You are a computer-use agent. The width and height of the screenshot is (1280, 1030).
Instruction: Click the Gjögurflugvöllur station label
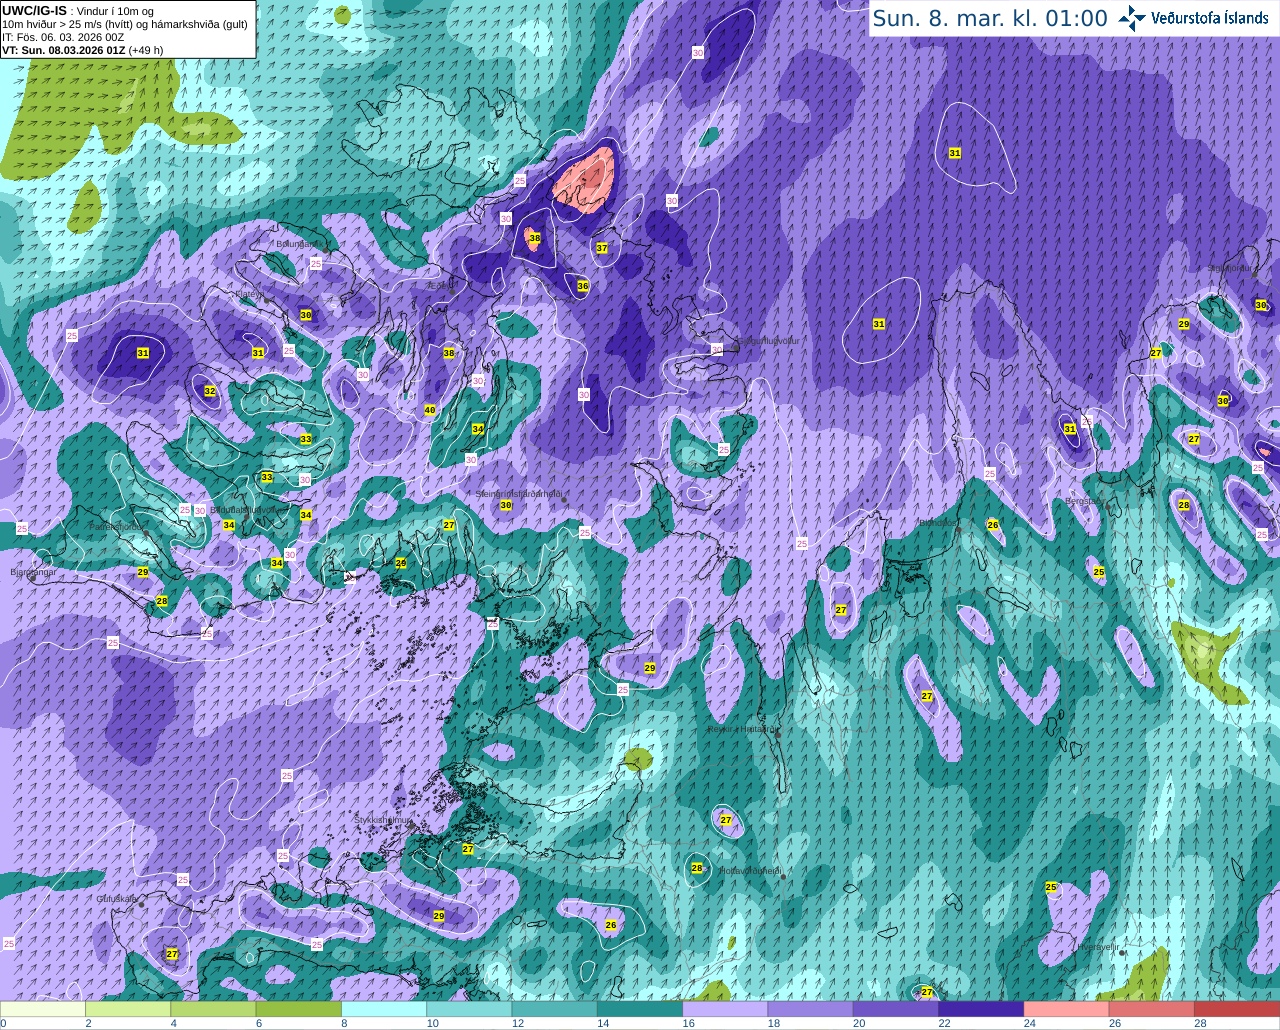point(767,342)
